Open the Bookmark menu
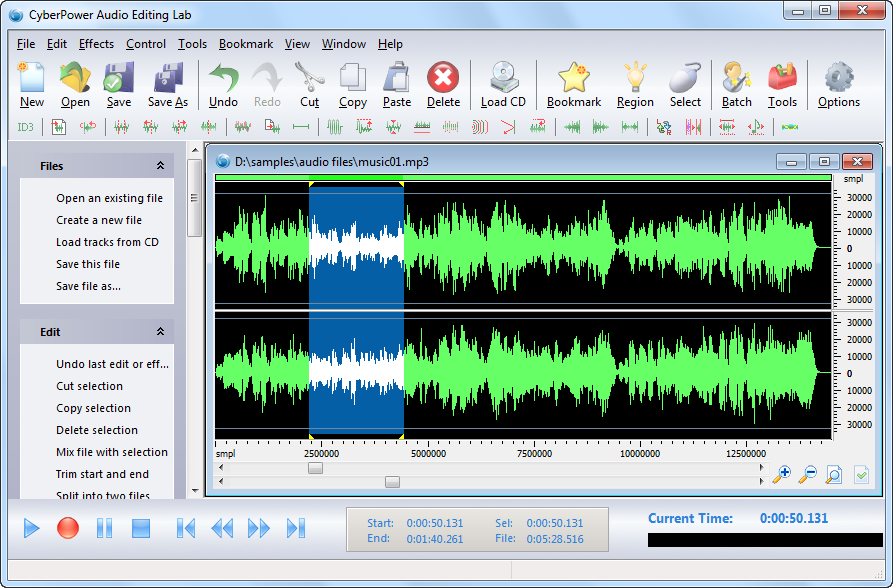Screen dimensions: 893x588 [245, 44]
